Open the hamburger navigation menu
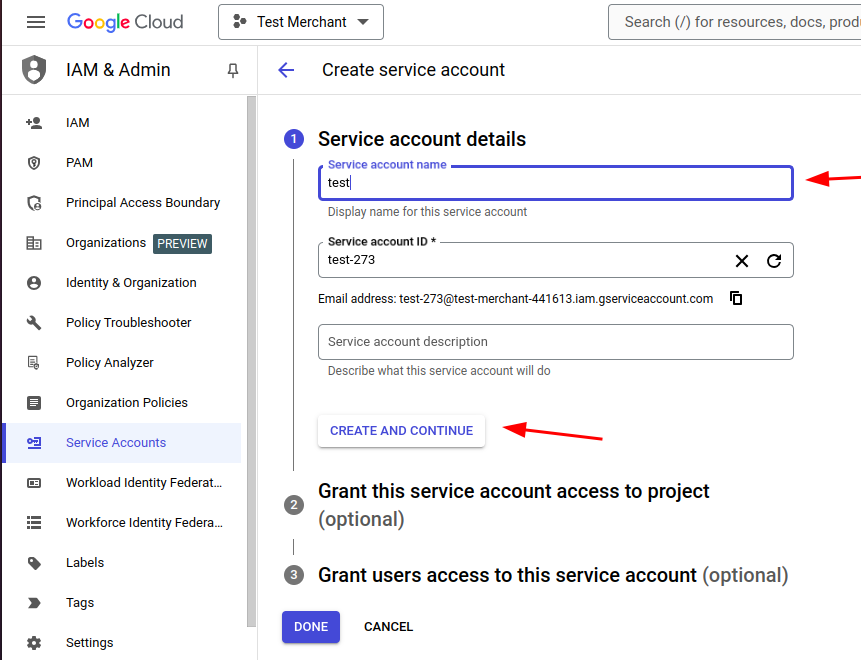 36,22
